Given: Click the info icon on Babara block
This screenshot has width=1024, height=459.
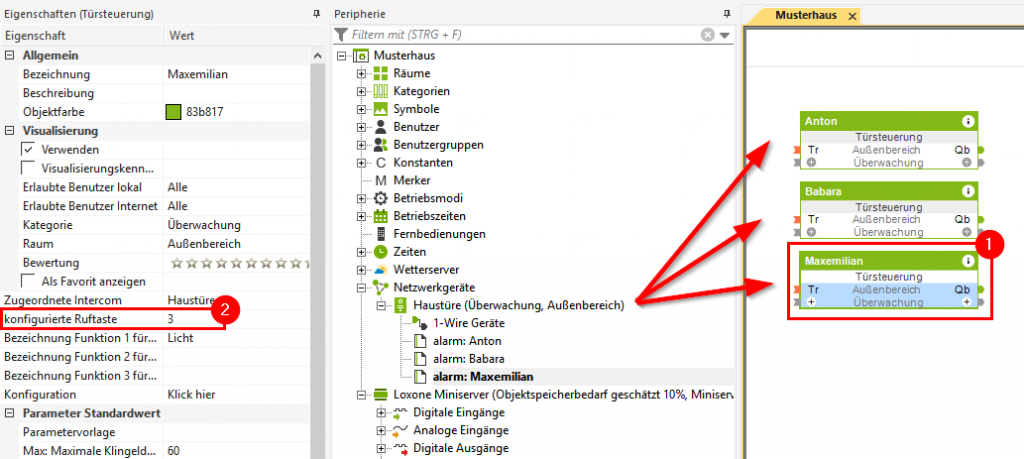Looking at the screenshot, I should coord(967,191).
